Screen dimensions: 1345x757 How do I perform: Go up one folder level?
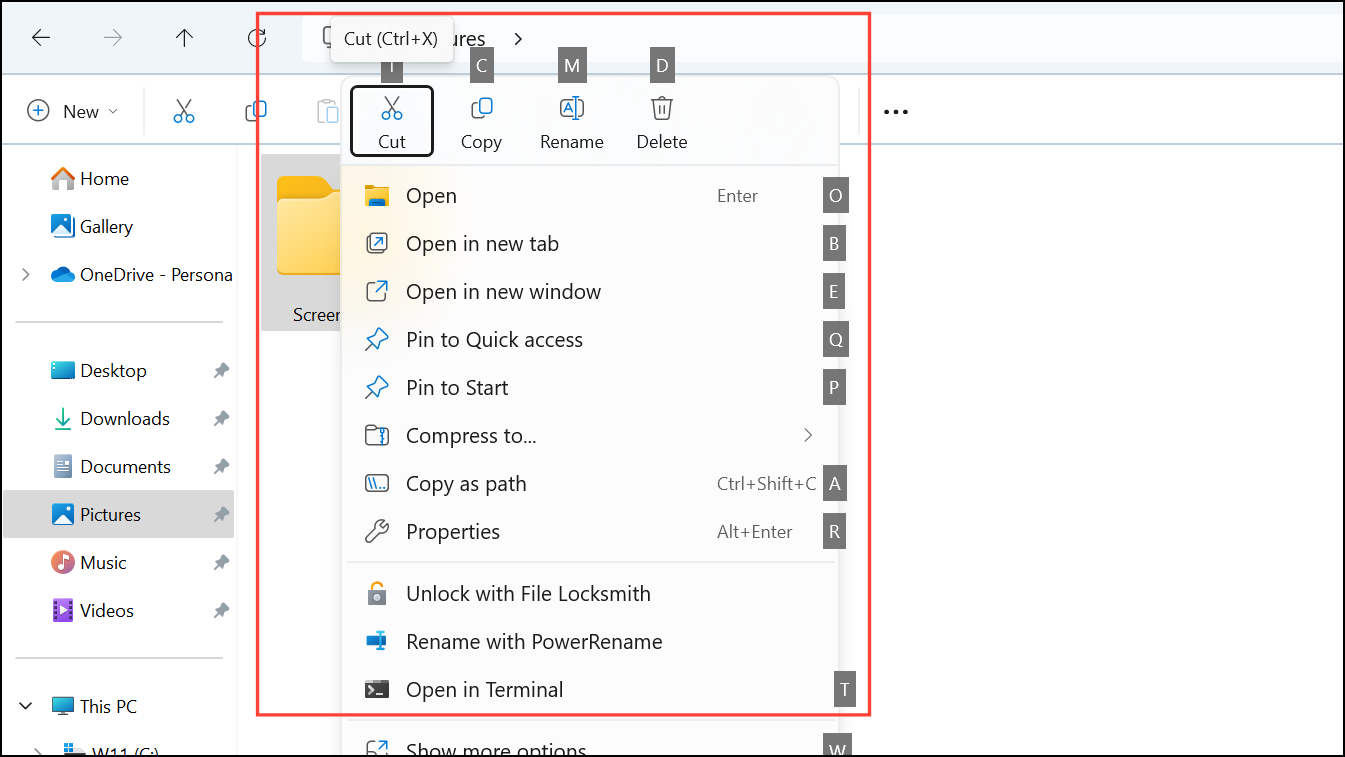tap(185, 38)
